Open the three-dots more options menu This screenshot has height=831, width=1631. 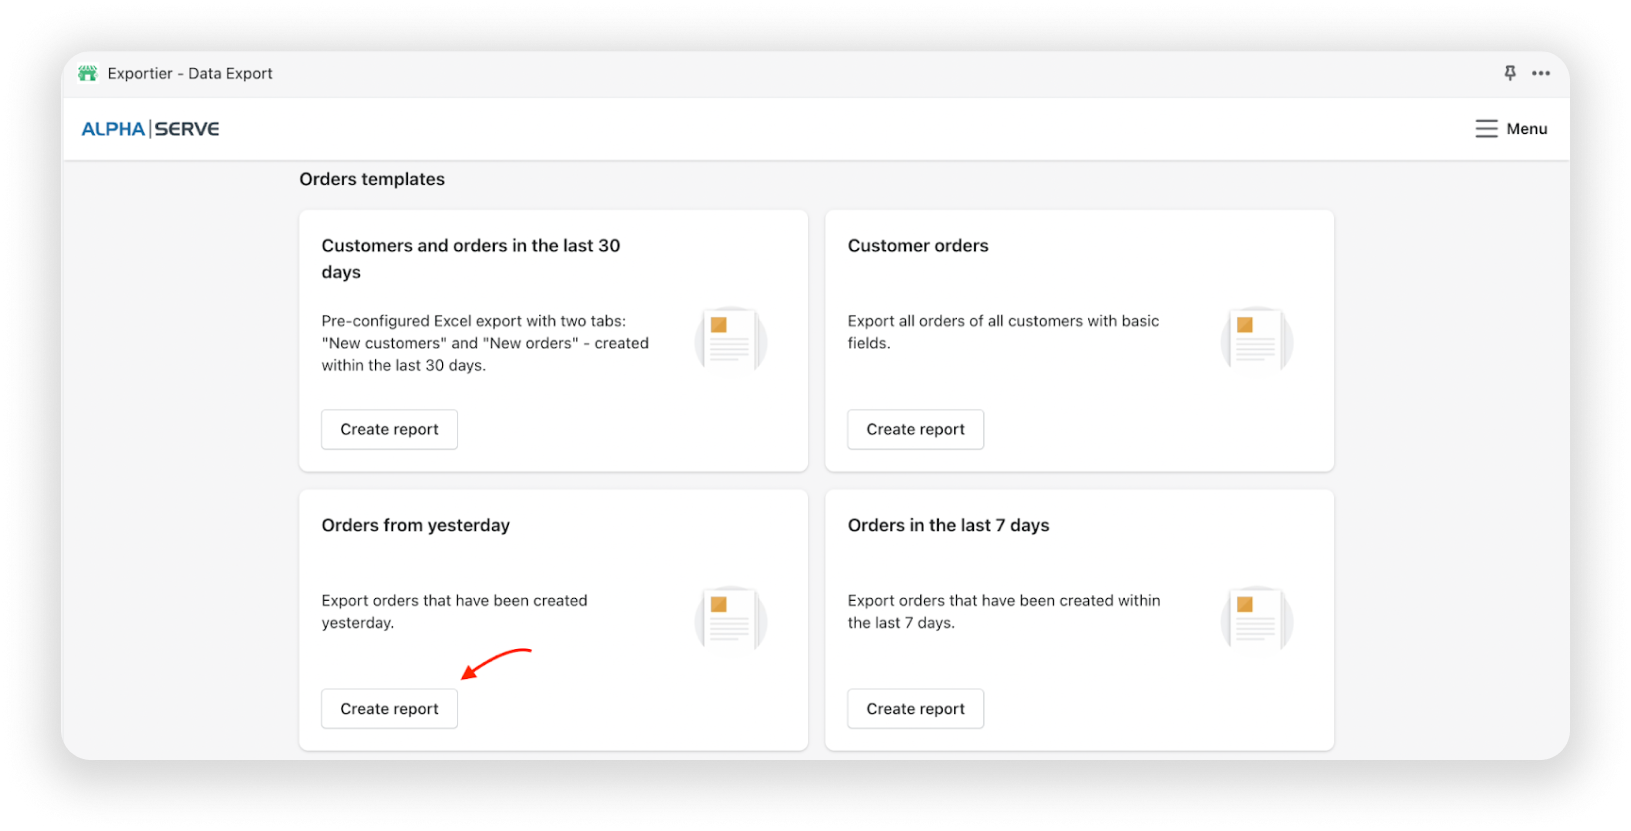pos(1541,73)
